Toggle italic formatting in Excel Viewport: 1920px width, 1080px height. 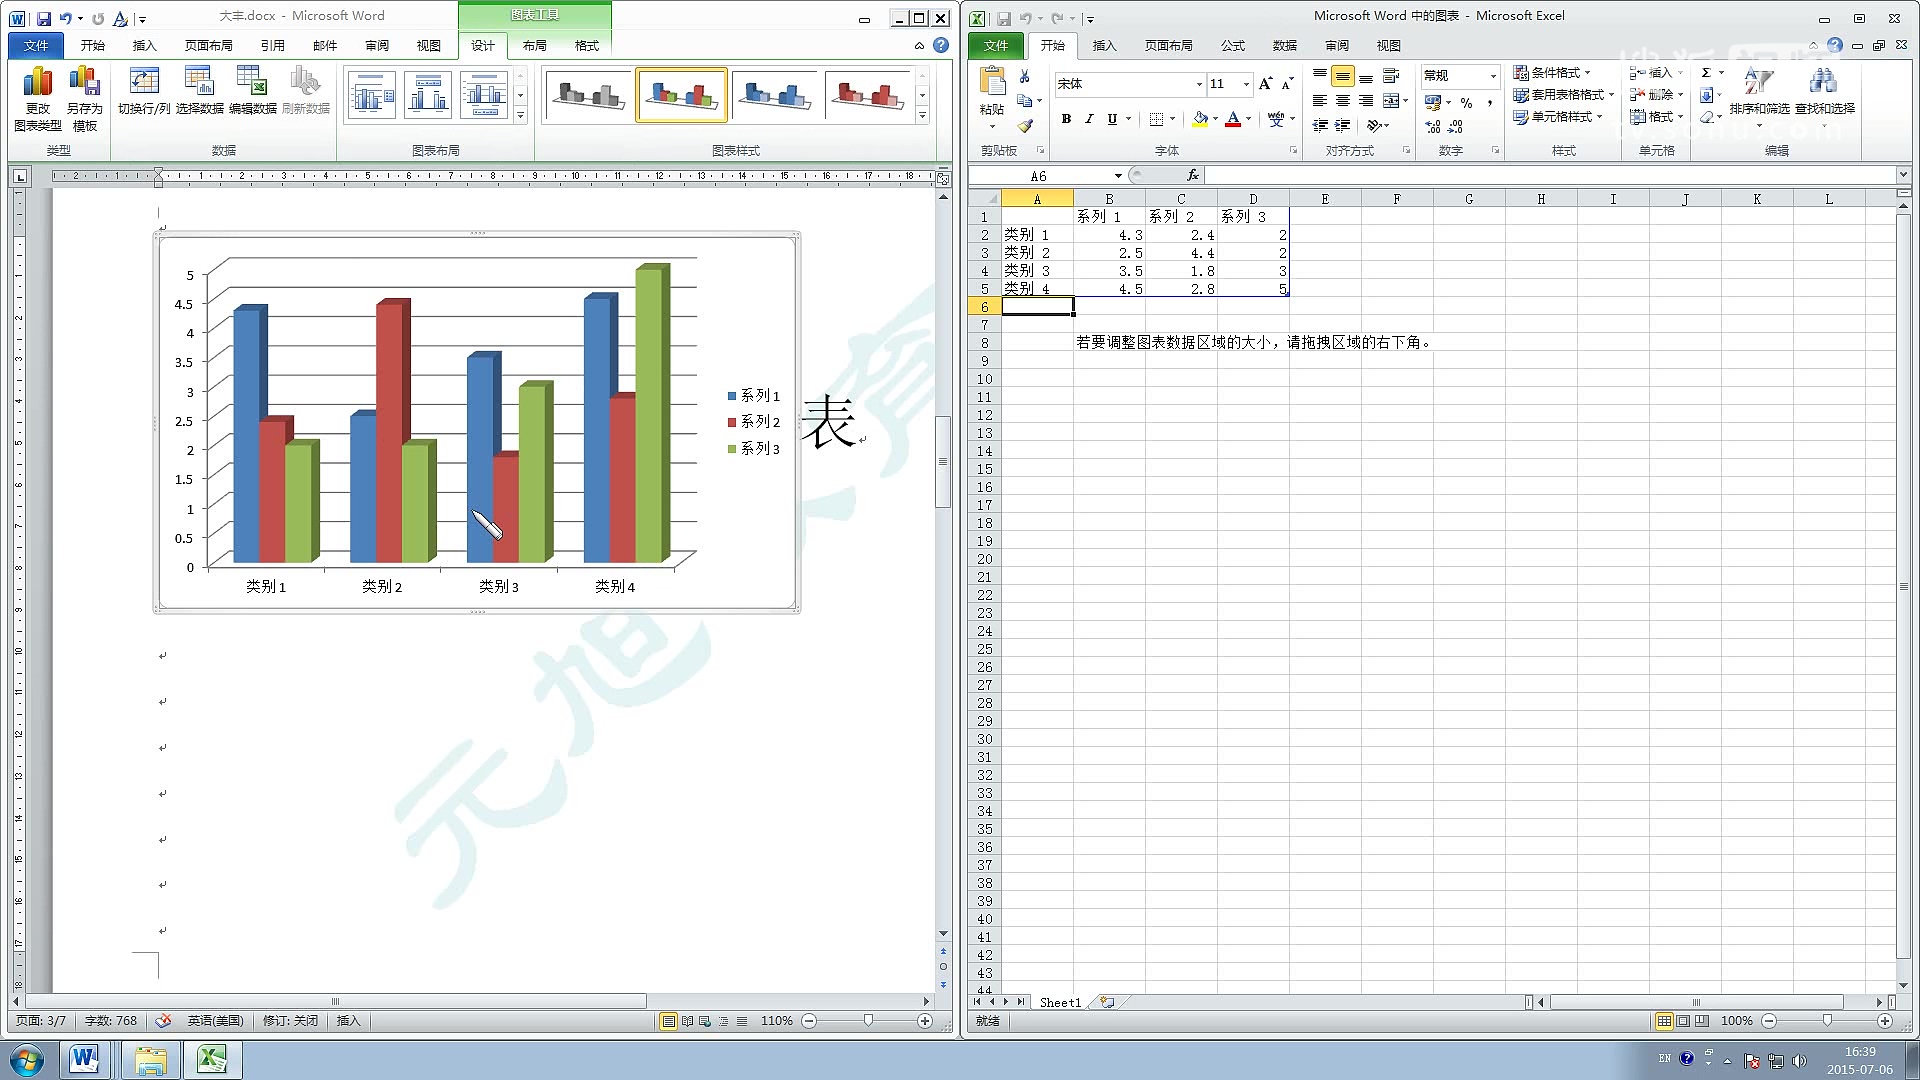[x=1089, y=119]
